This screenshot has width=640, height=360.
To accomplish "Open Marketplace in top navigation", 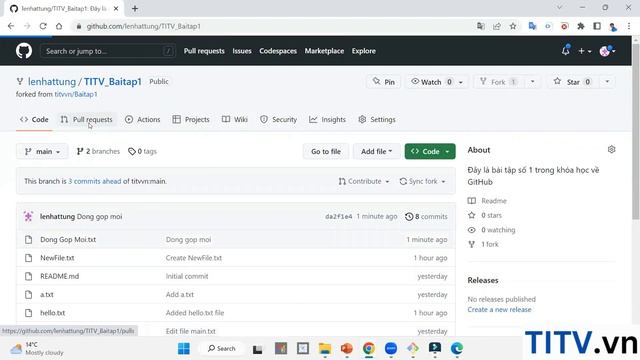I will point(324,51).
